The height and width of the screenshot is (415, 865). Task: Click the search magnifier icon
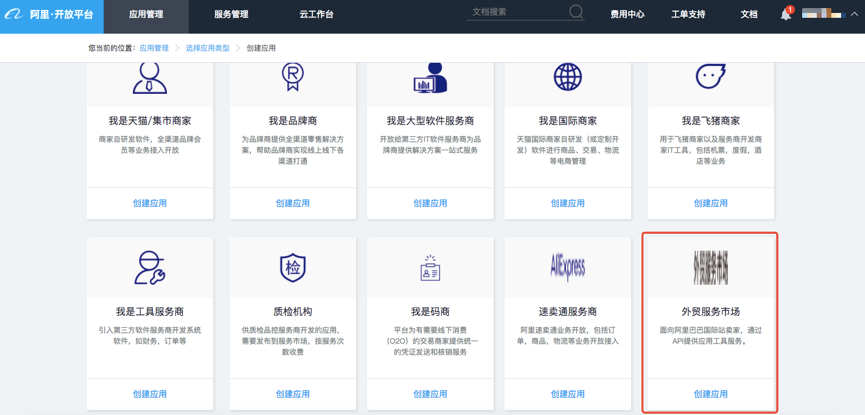tap(576, 12)
